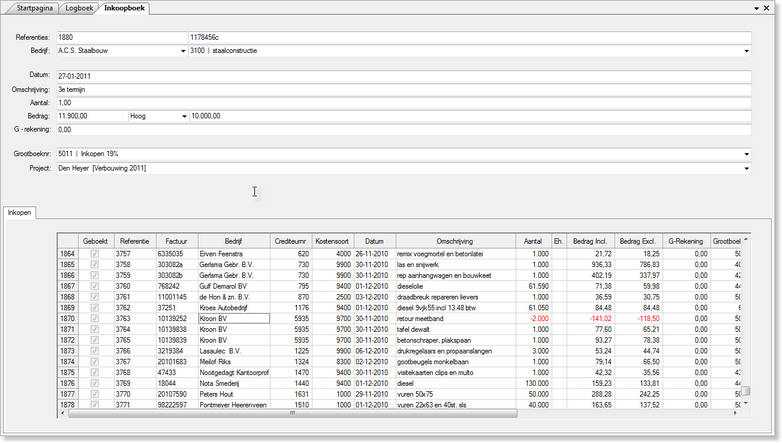
Task: Close the tab with the X icon
Action: pos(767,8)
